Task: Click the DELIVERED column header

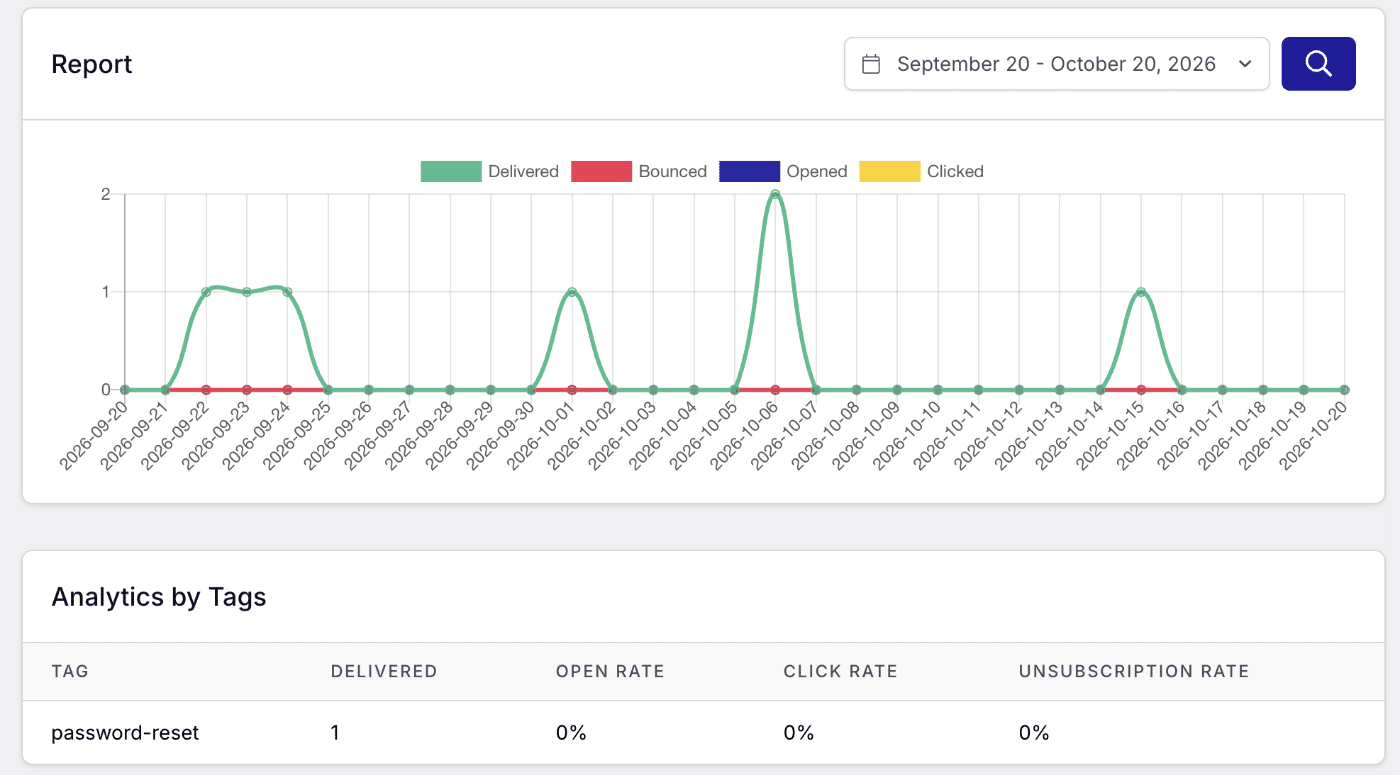Action: [384, 671]
